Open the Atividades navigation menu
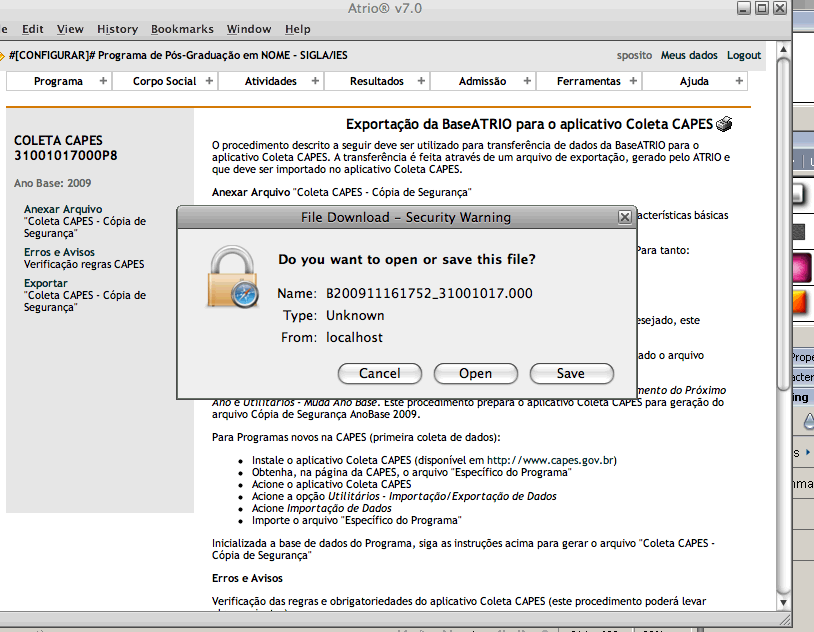Image resolution: width=814 pixels, height=632 pixels. click(271, 81)
